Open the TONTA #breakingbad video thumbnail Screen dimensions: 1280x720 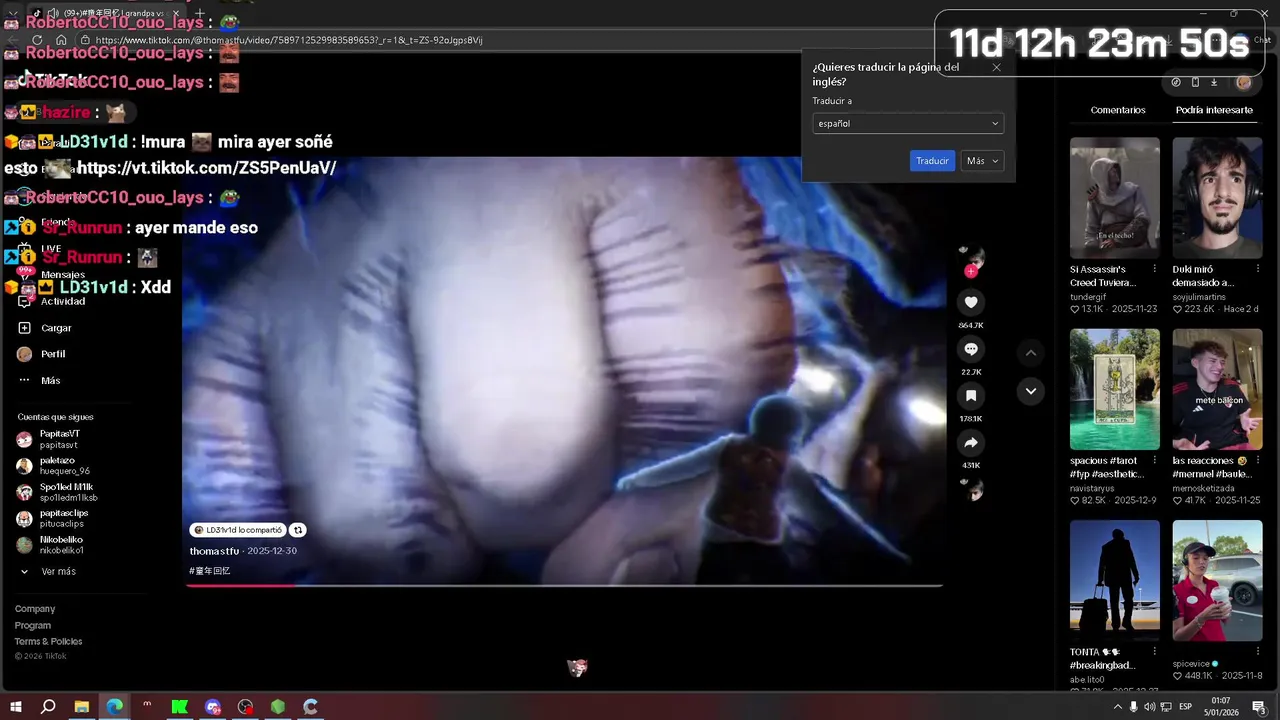coord(1115,581)
